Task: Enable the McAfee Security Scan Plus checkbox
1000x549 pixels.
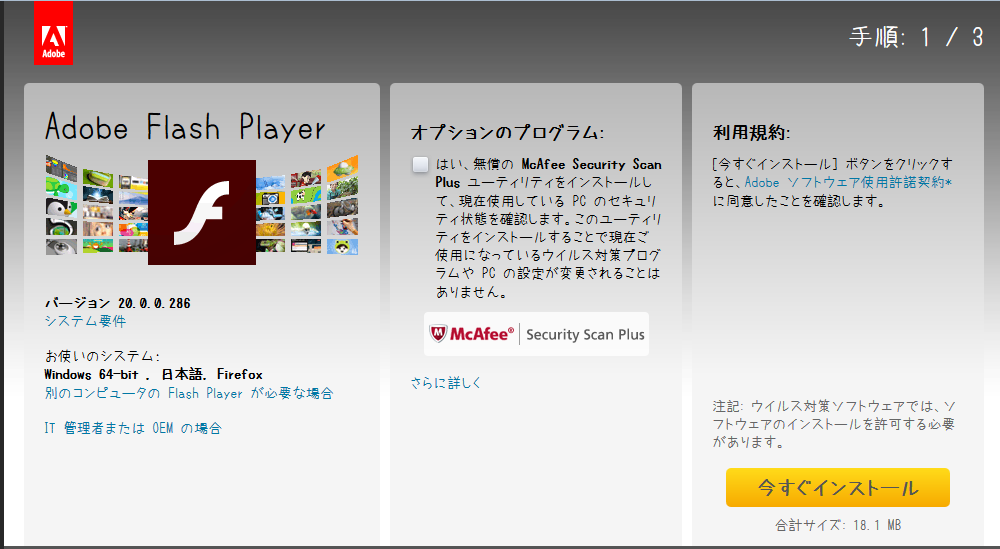Action: [x=420, y=165]
